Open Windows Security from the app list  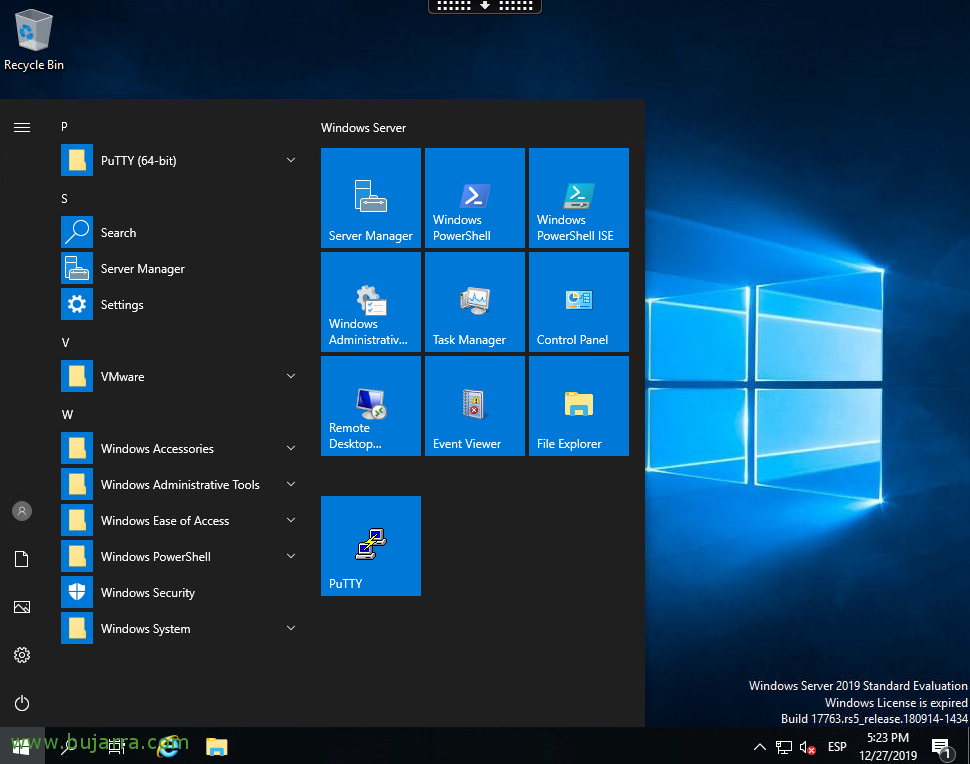(181, 592)
